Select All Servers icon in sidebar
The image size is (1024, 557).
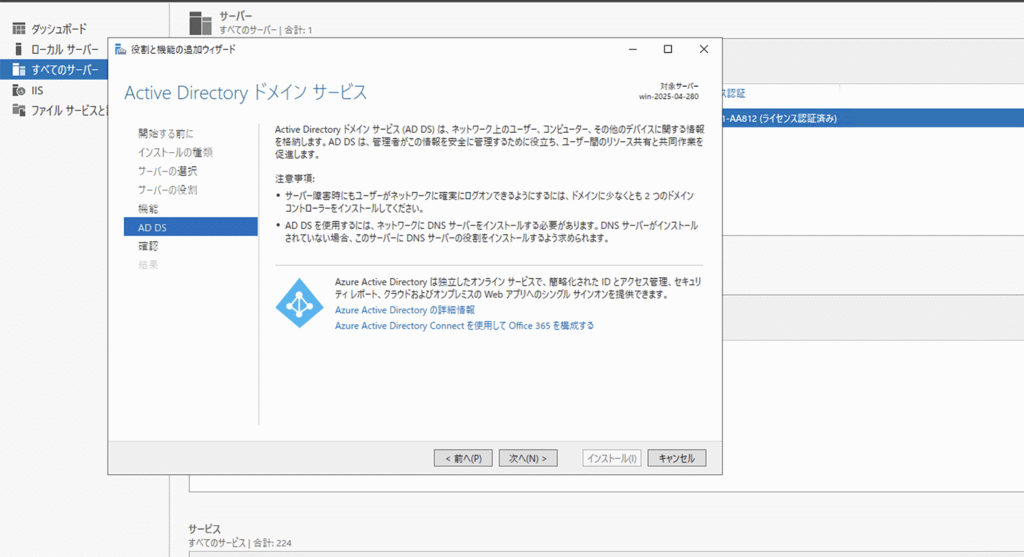tap(19, 70)
